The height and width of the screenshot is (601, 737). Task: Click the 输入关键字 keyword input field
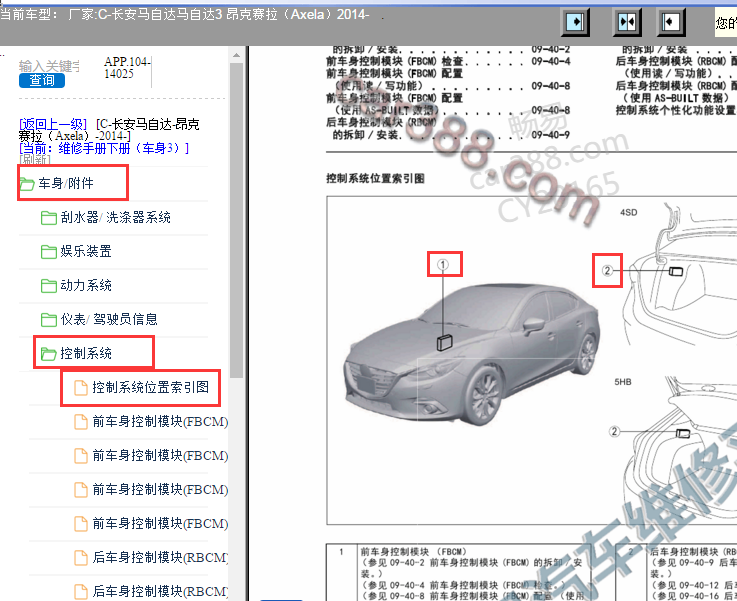pos(49,66)
